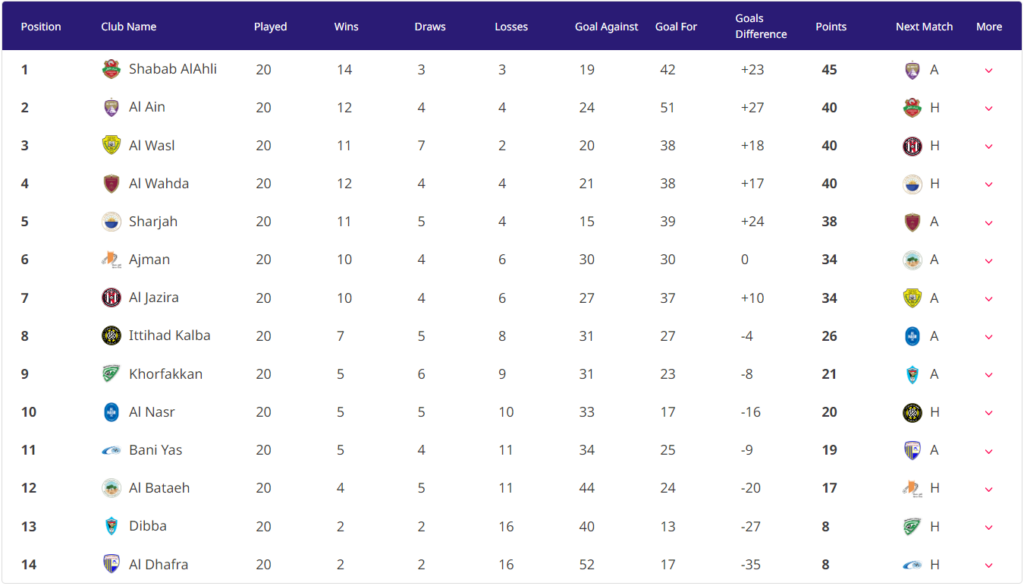Show more details for Khorfakkan
The image size is (1024, 586).
coord(989,375)
